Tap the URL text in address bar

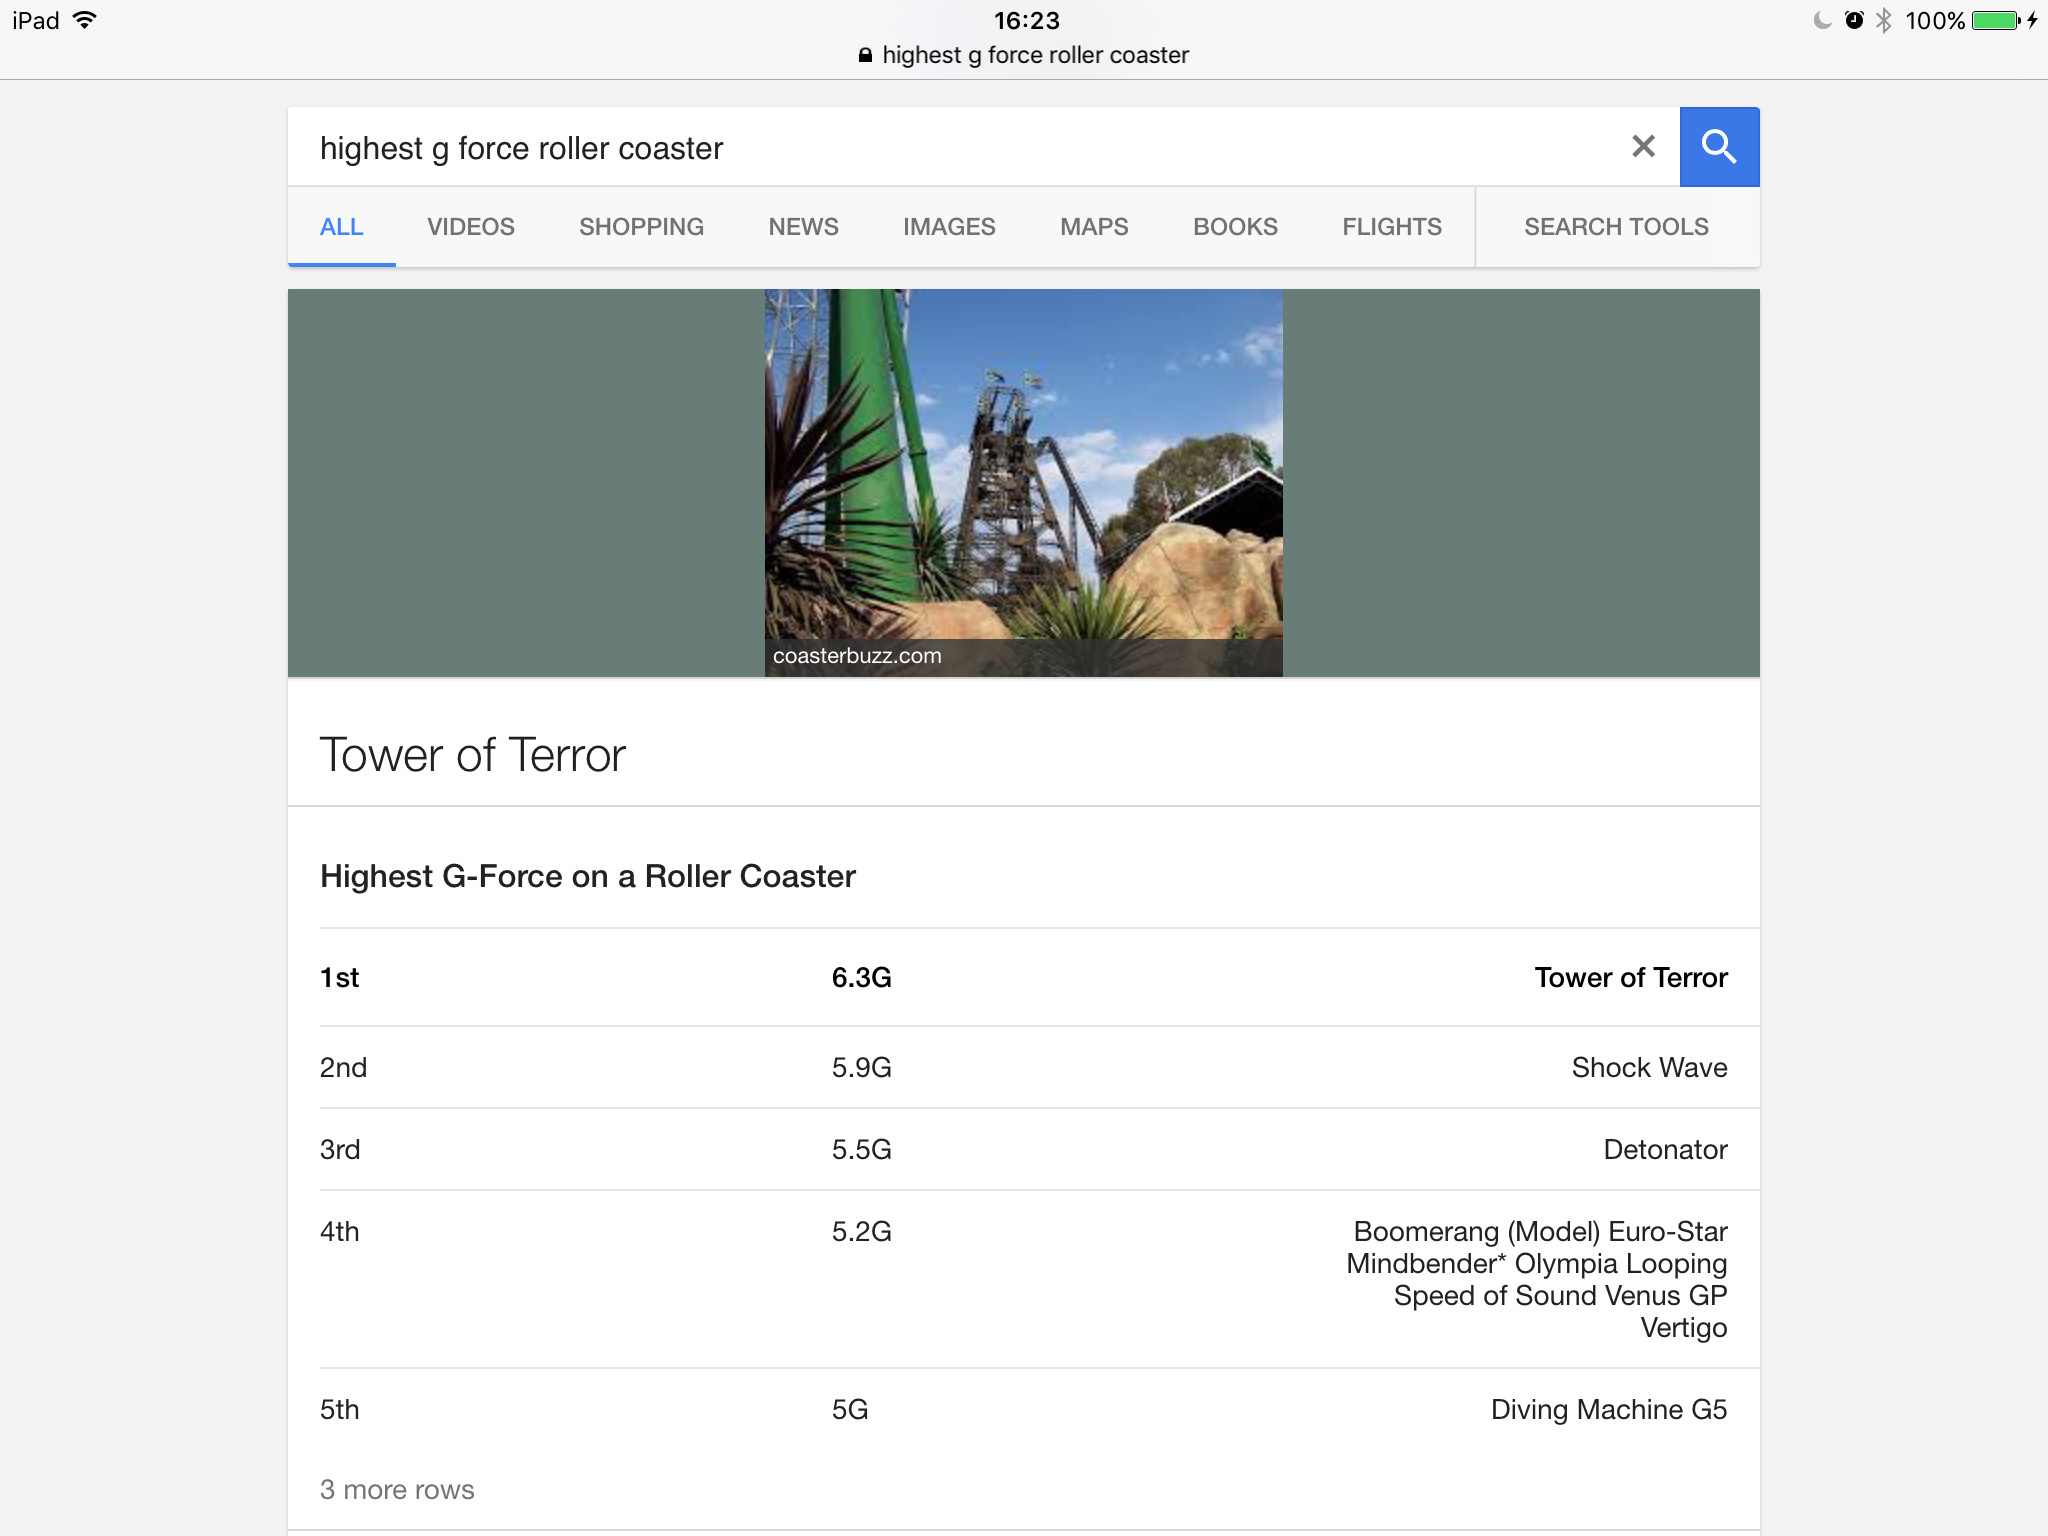point(1035,56)
